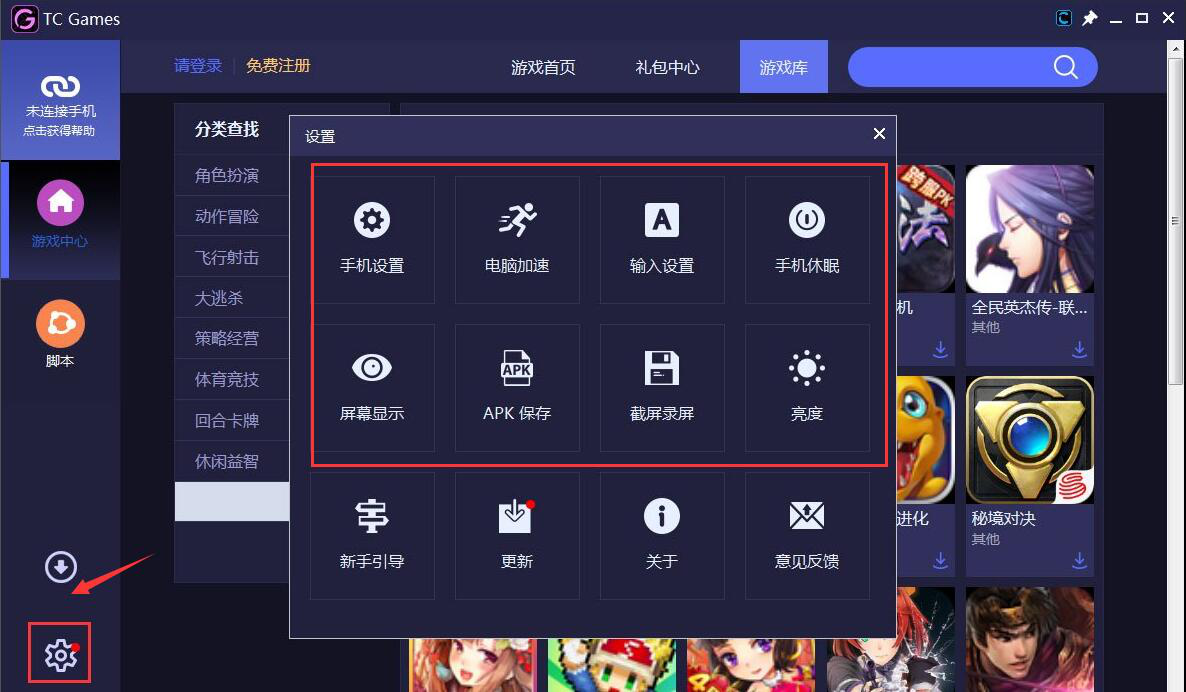This screenshot has width=1186, height=692.
Task: Open 亮度 brightness tile
Action: pos(807,388)
